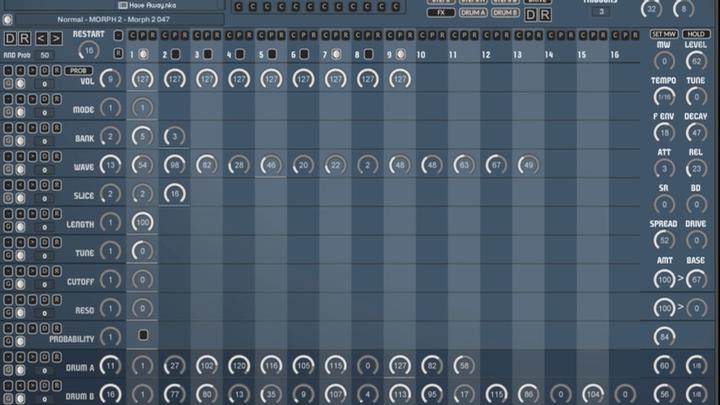The image size is (720, 405).
Task: Toggle the HOLD button
Action: point(696,34)
